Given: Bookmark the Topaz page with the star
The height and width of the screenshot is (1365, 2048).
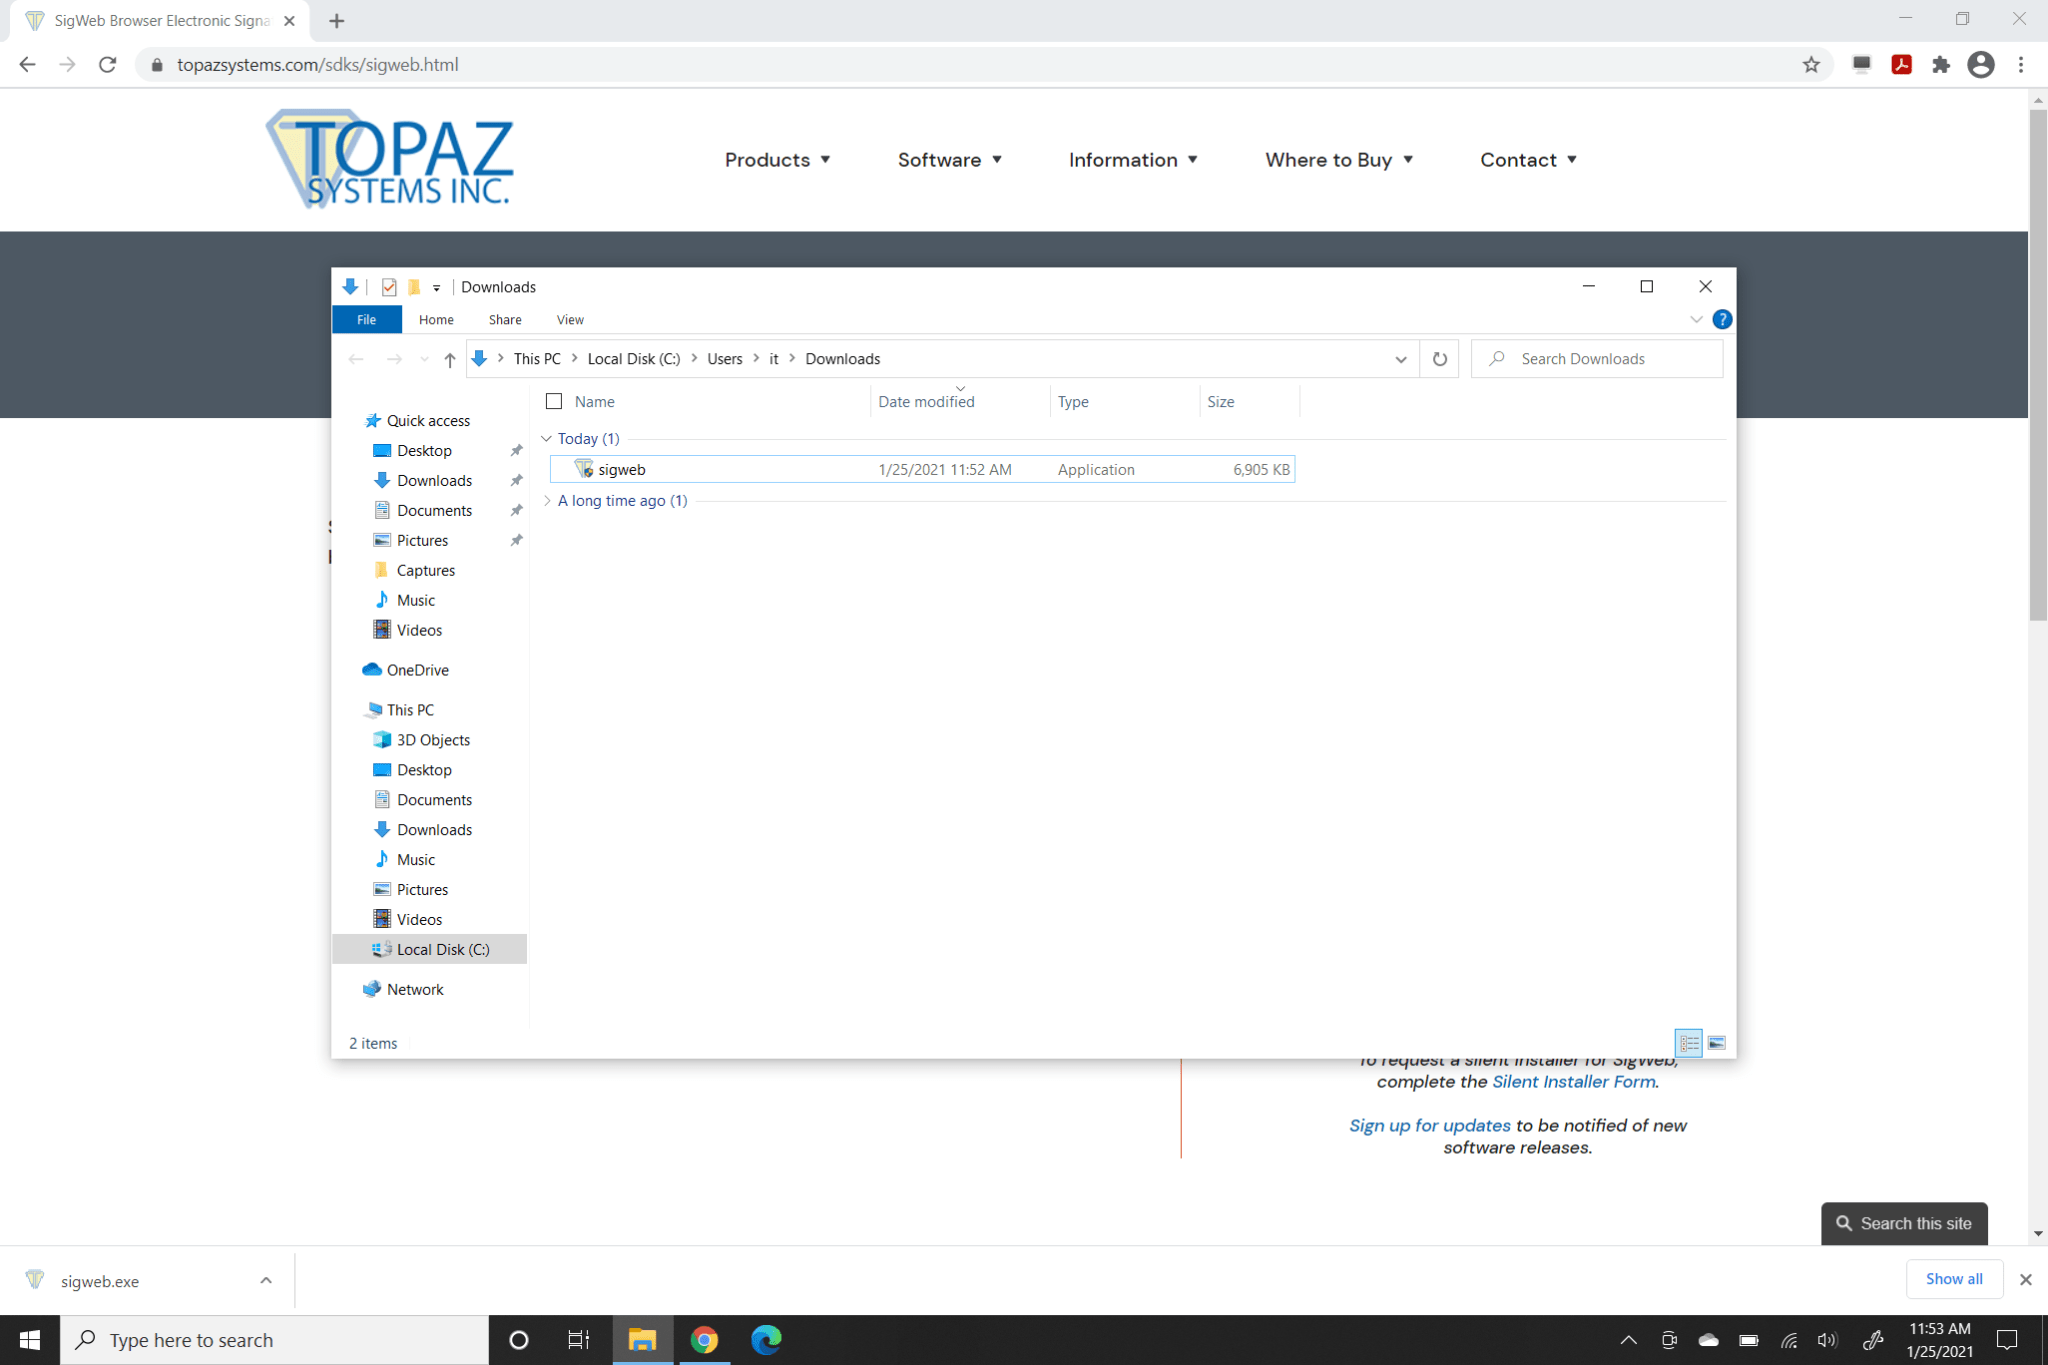Looking at the screenshot, I should 1810,64.
